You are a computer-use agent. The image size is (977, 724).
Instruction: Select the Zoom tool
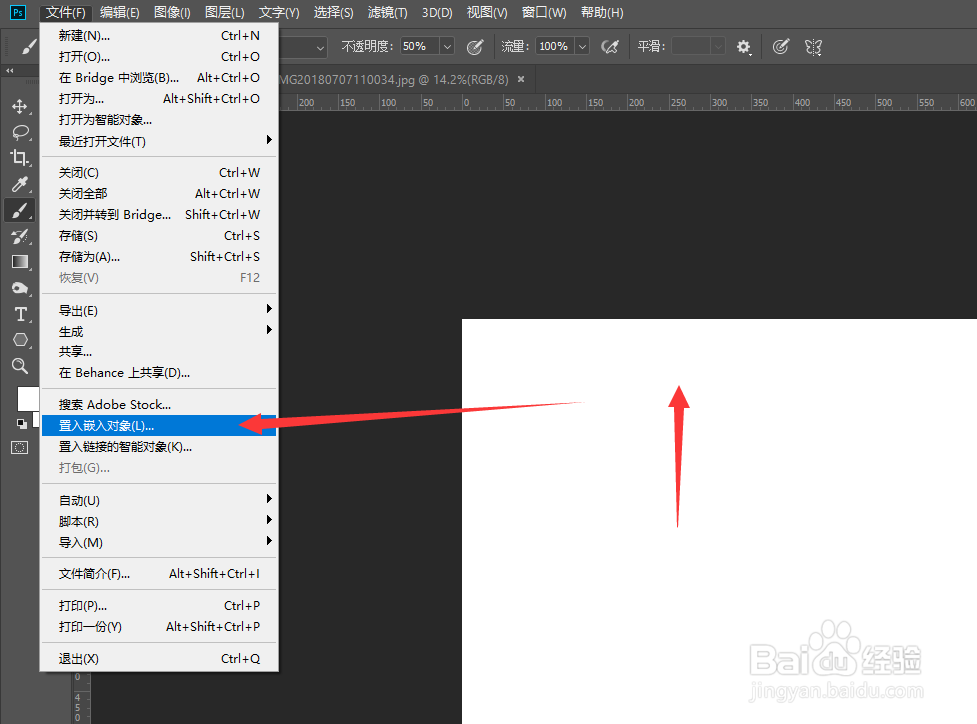click(x=20, y=366)
